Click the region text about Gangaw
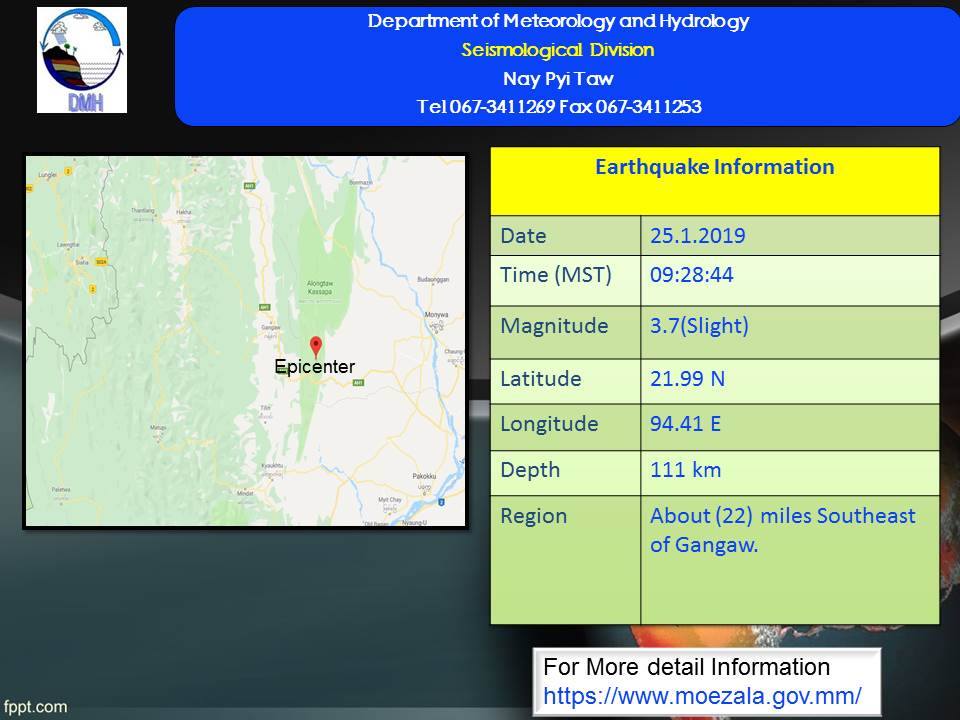960x720 pixels. [782, 530]
